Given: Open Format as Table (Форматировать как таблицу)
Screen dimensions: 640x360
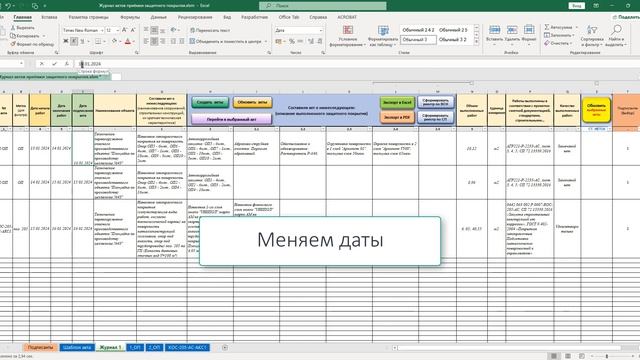Looking at the screenshot, I should [383, 36].
